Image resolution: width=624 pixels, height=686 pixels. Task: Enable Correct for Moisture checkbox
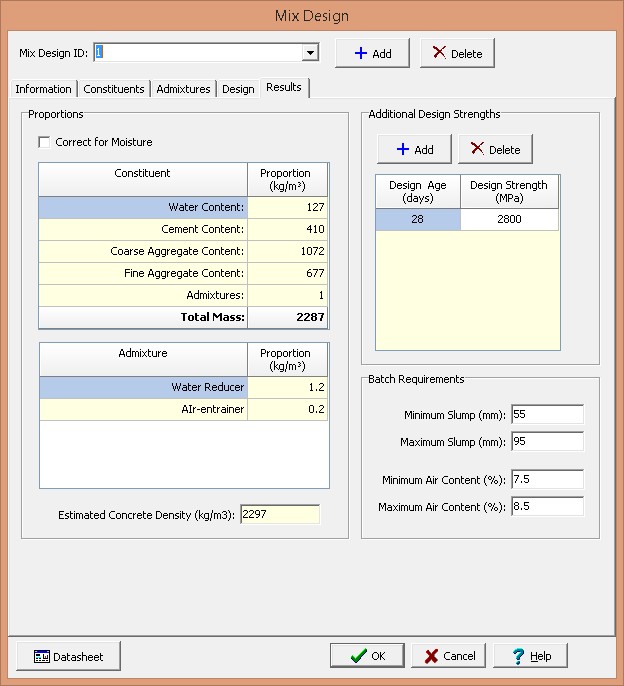[44, 142]
